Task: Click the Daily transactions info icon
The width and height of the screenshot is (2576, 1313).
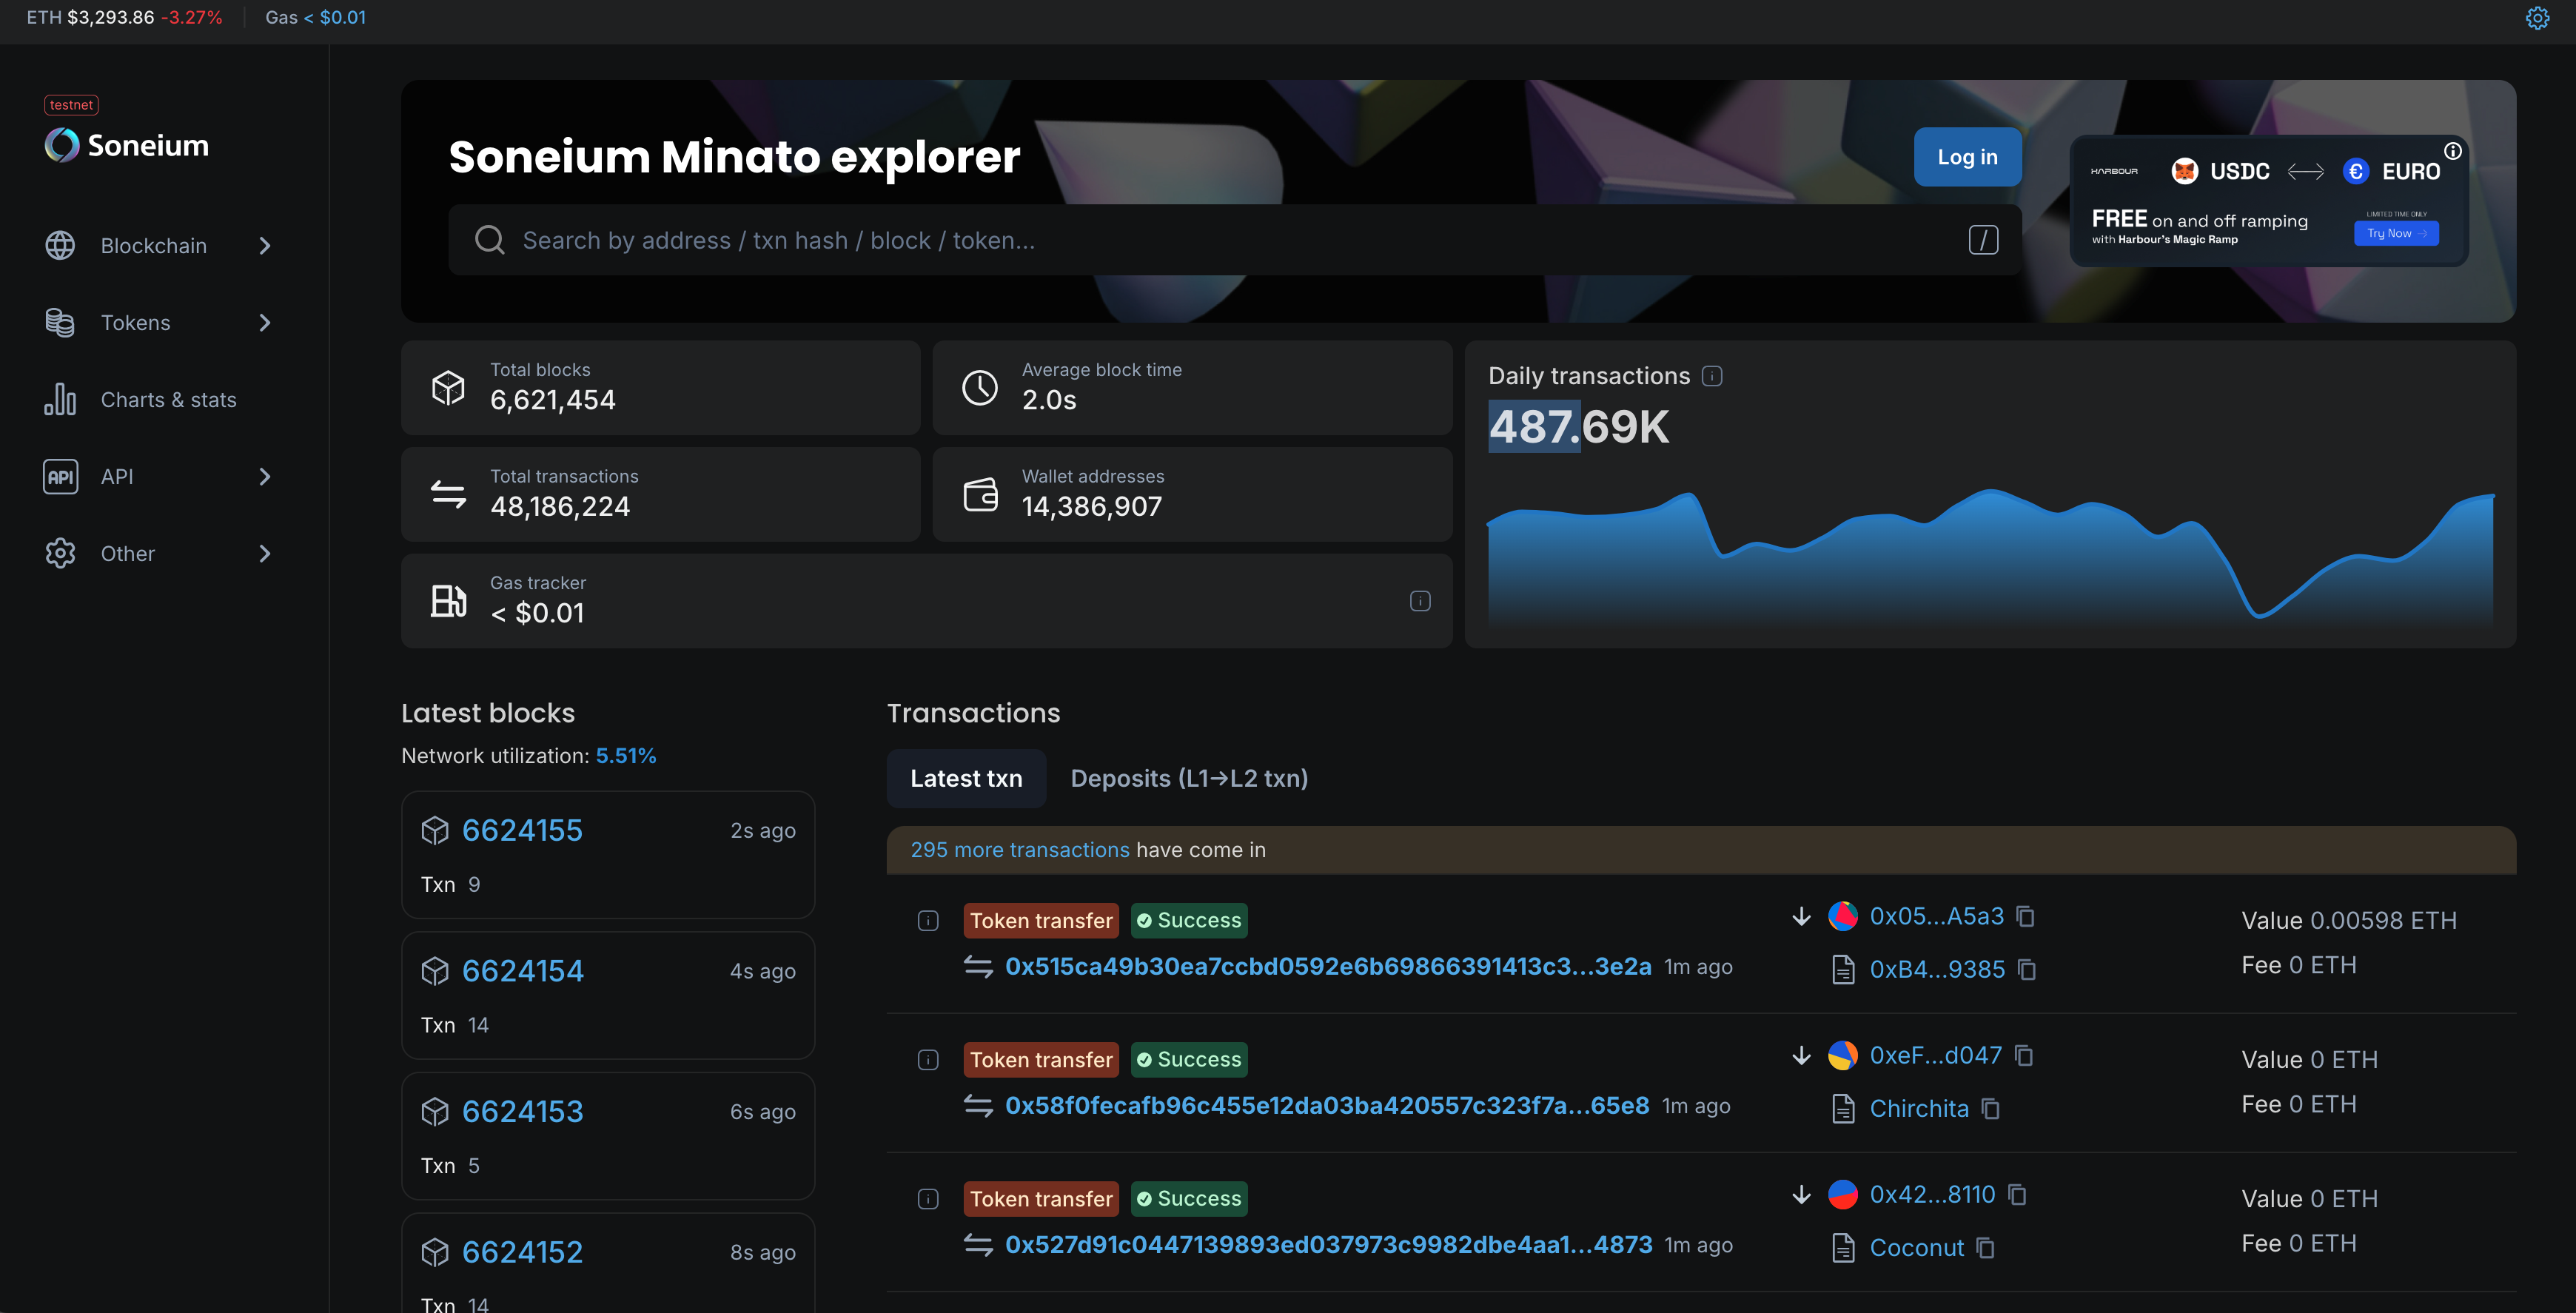Action: [x=1712, y=376]
